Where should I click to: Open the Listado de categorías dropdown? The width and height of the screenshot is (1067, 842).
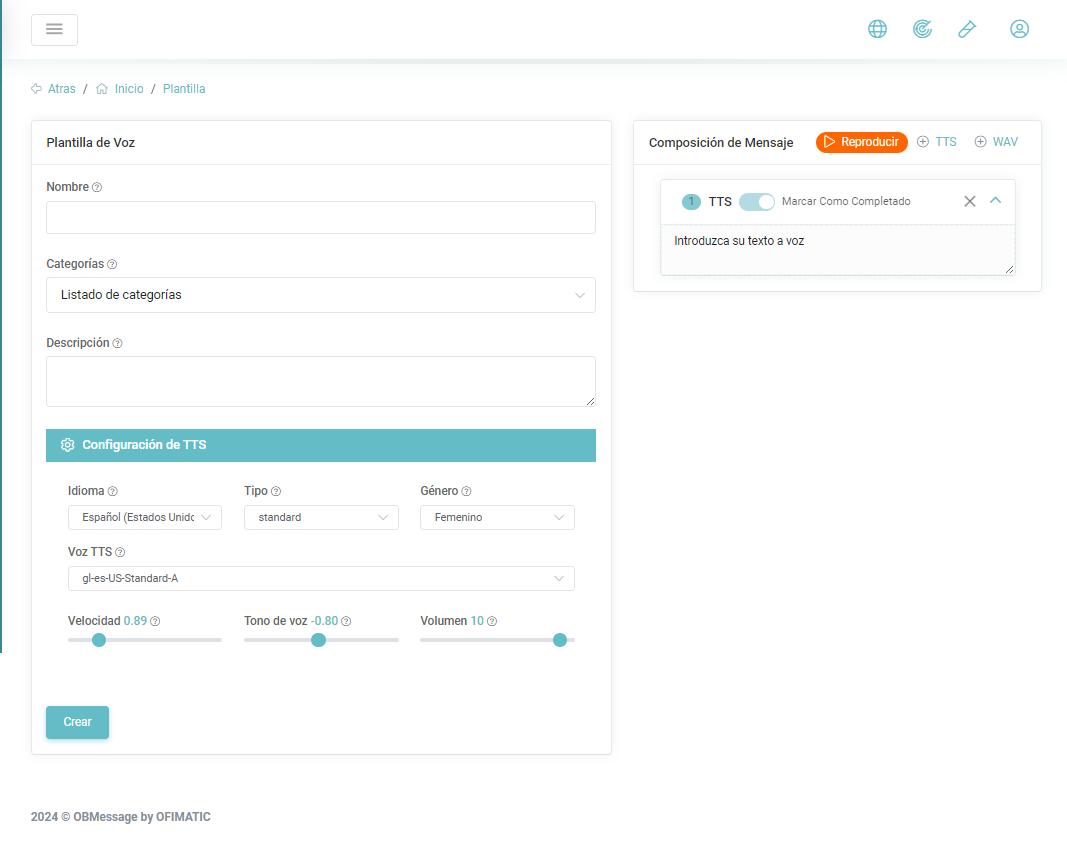point(320,295)
